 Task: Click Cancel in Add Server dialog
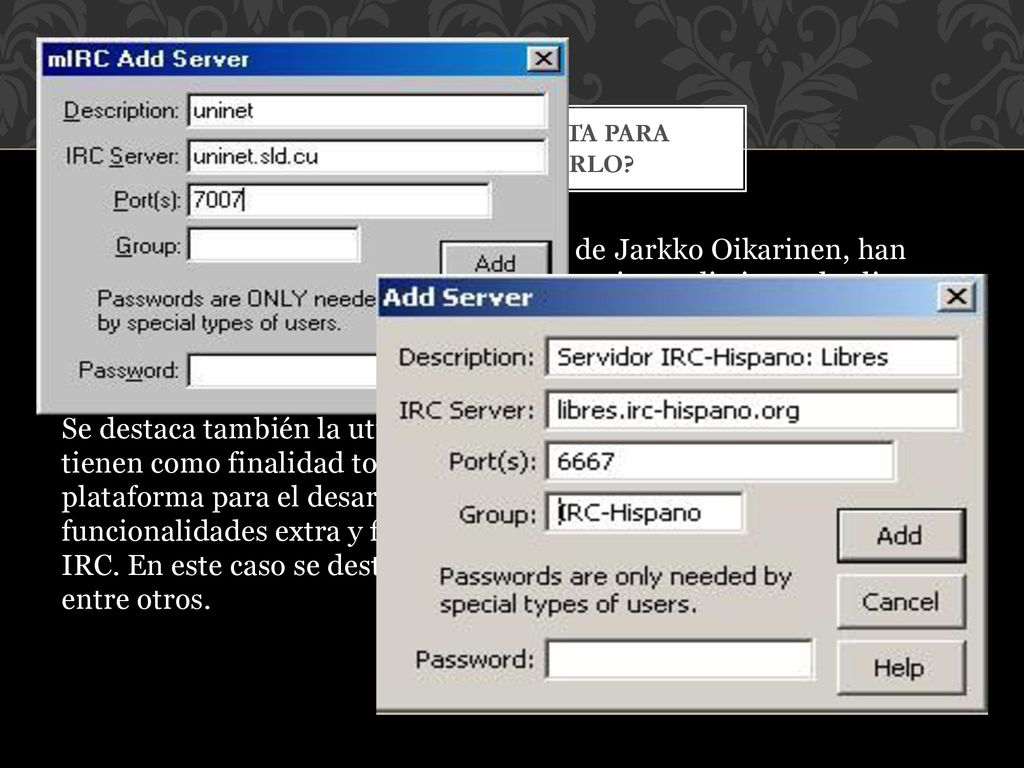pyautogui.click(x=901, y=601)
